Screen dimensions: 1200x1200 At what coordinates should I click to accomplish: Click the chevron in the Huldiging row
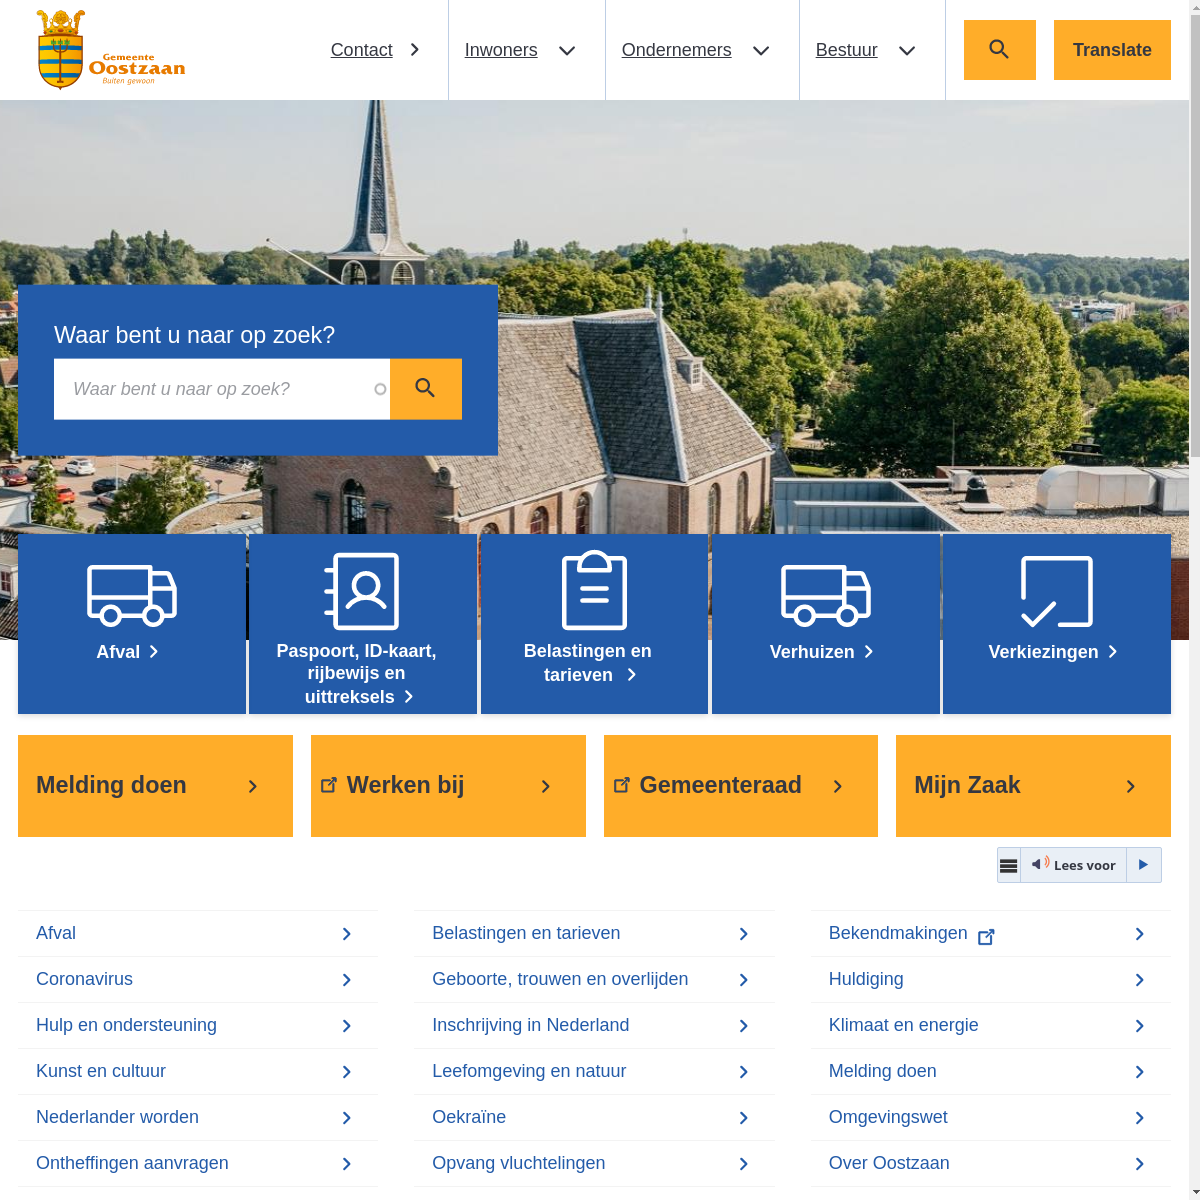click(1140, 980)
